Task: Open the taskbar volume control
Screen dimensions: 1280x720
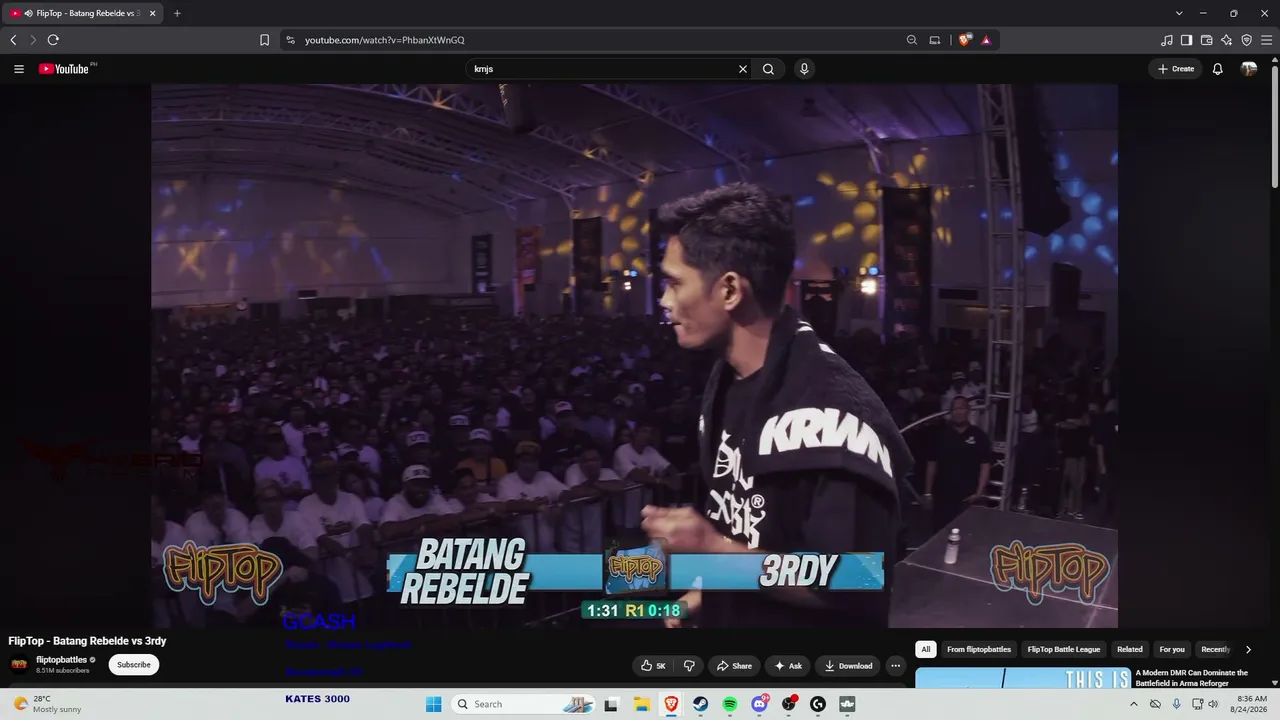Action: (1213, 704)
